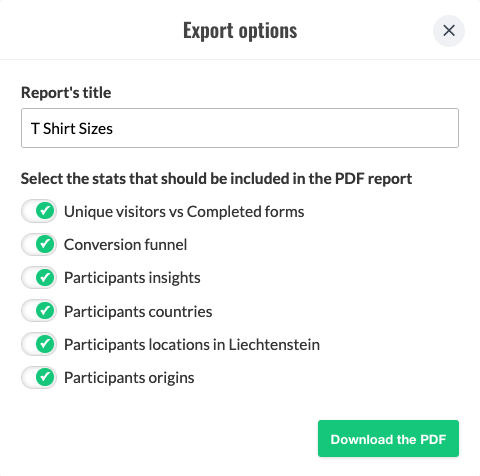The width and height of the screenshot is (480, 476).
Task: Click the 'Participants origins' label text
Action: [129, 378]
